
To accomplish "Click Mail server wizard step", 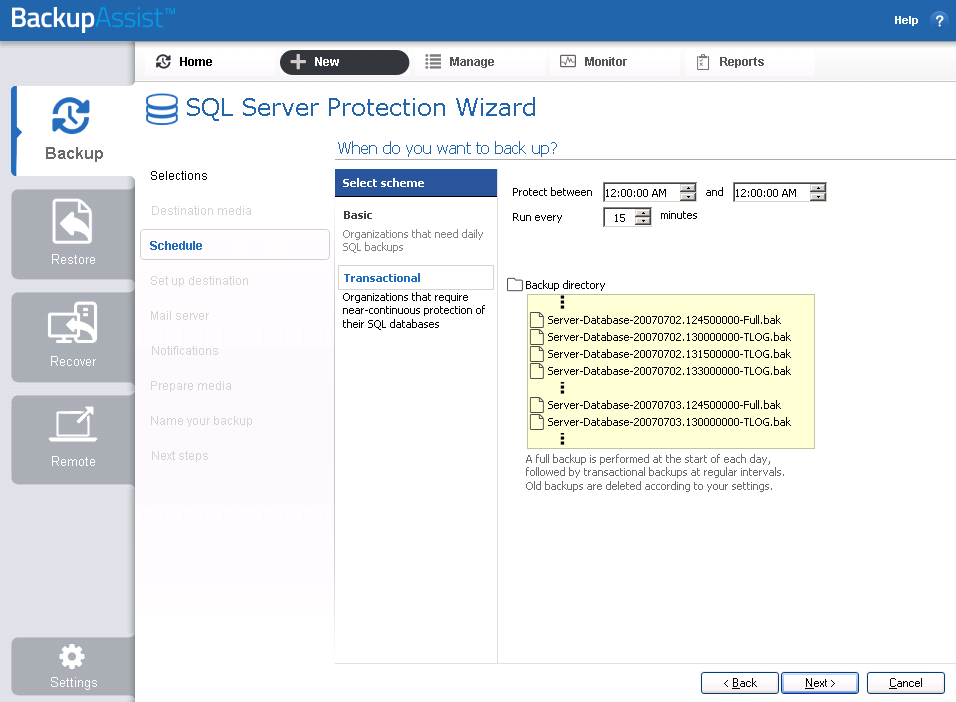I will (180, 315).
